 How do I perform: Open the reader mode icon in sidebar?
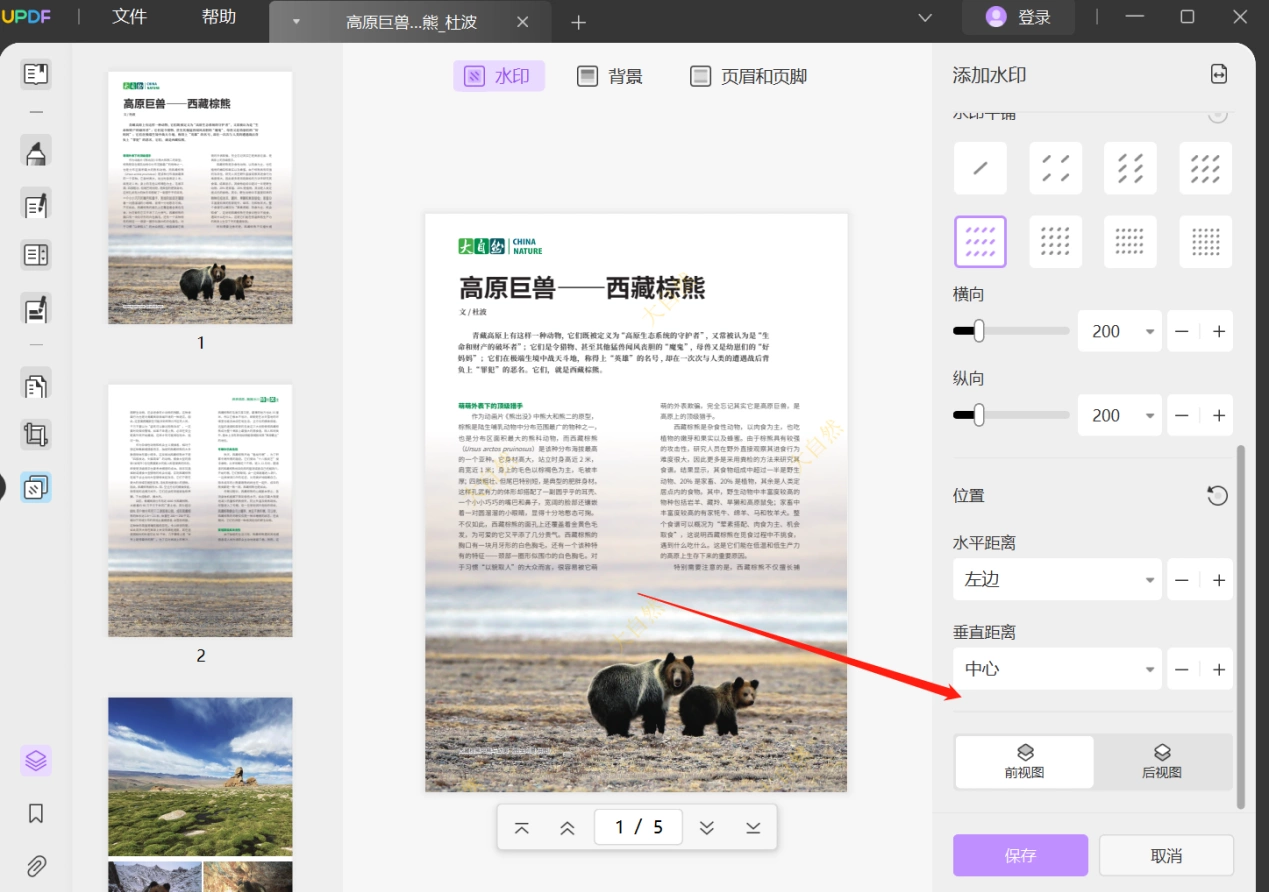pyautogui.click(x=36, y=74)
